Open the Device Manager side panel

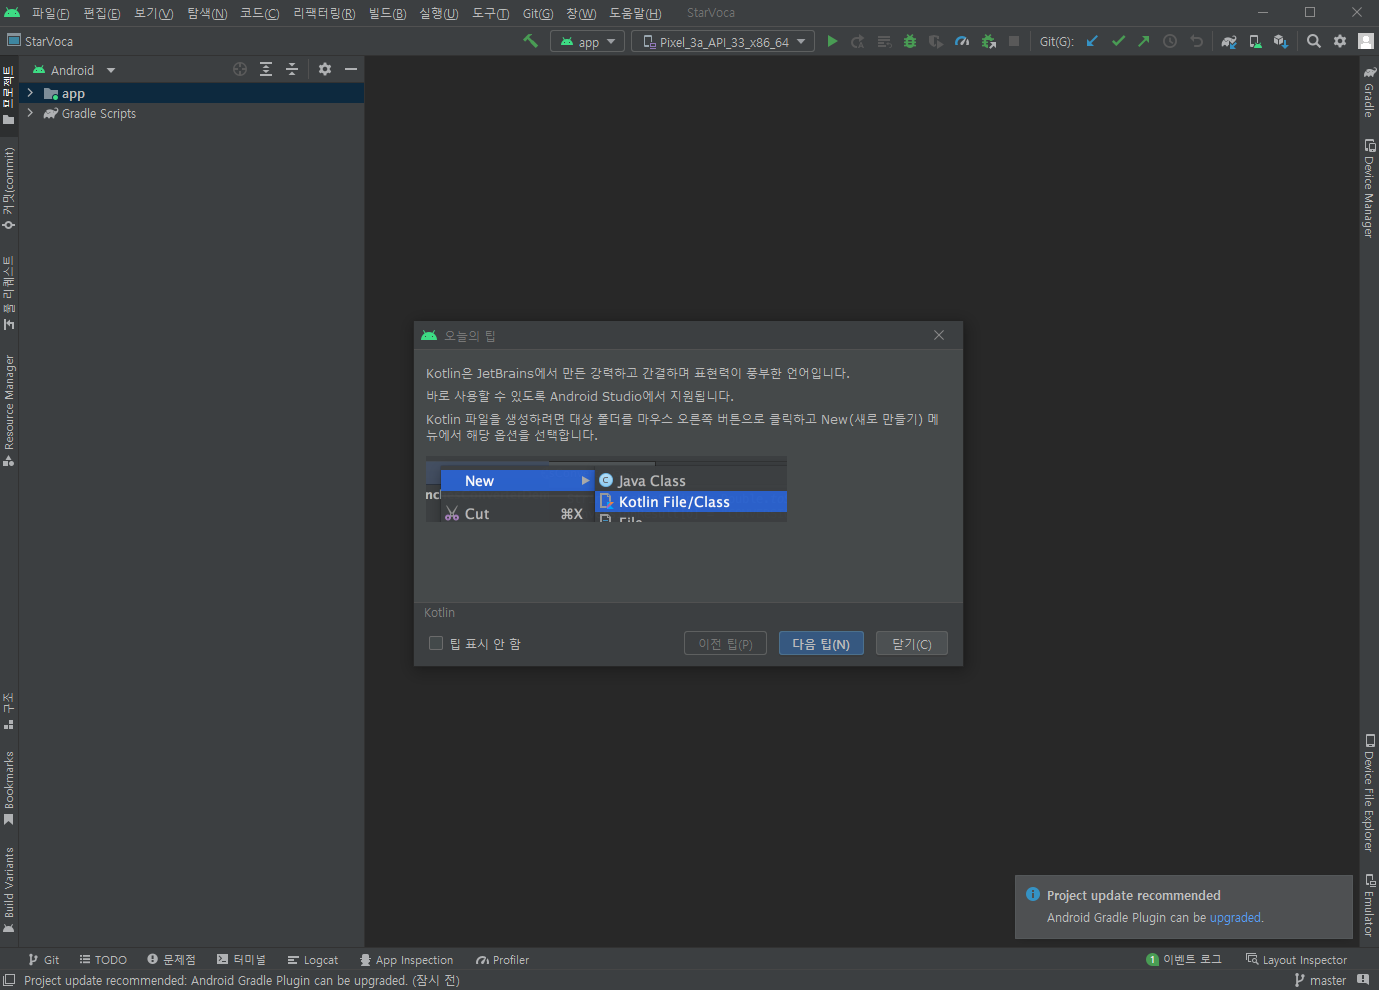click(x=1369, y=188)
